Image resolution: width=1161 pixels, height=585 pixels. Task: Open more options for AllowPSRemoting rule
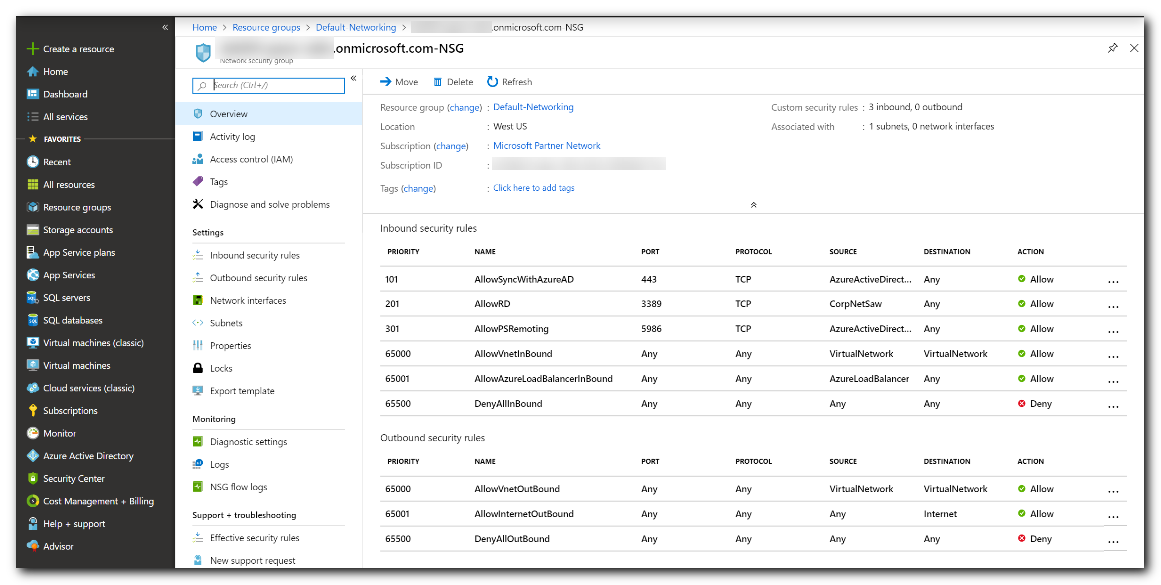1113,332
